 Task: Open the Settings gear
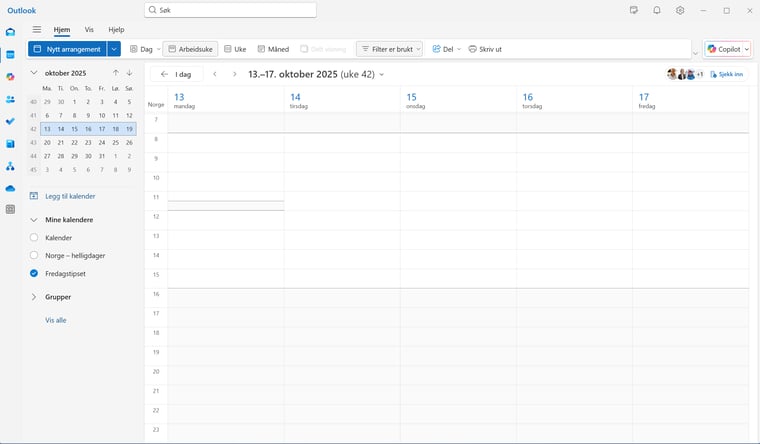click(x=680, y=10)
